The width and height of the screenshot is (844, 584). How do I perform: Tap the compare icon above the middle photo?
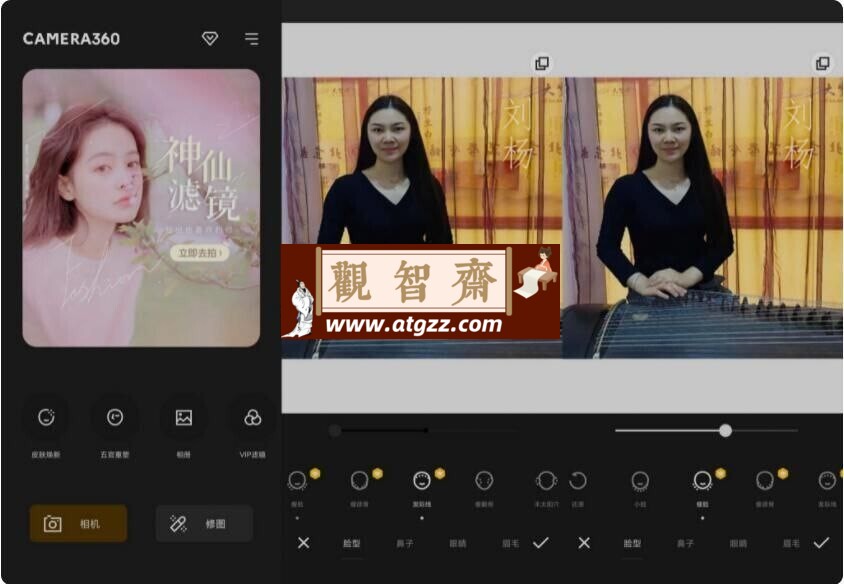click(x=542, y=63)
